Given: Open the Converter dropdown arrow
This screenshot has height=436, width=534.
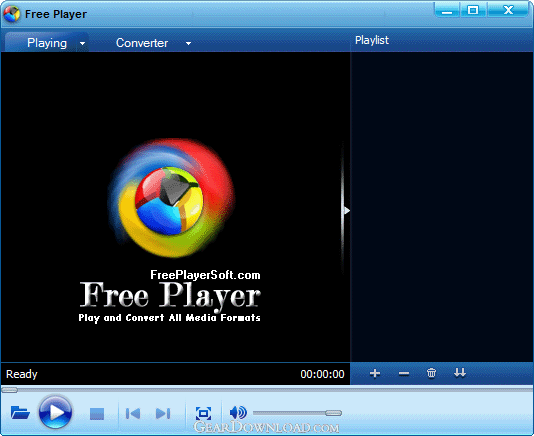Looking at the screenshot, I should pyautogui.click(x=188, y=44).
